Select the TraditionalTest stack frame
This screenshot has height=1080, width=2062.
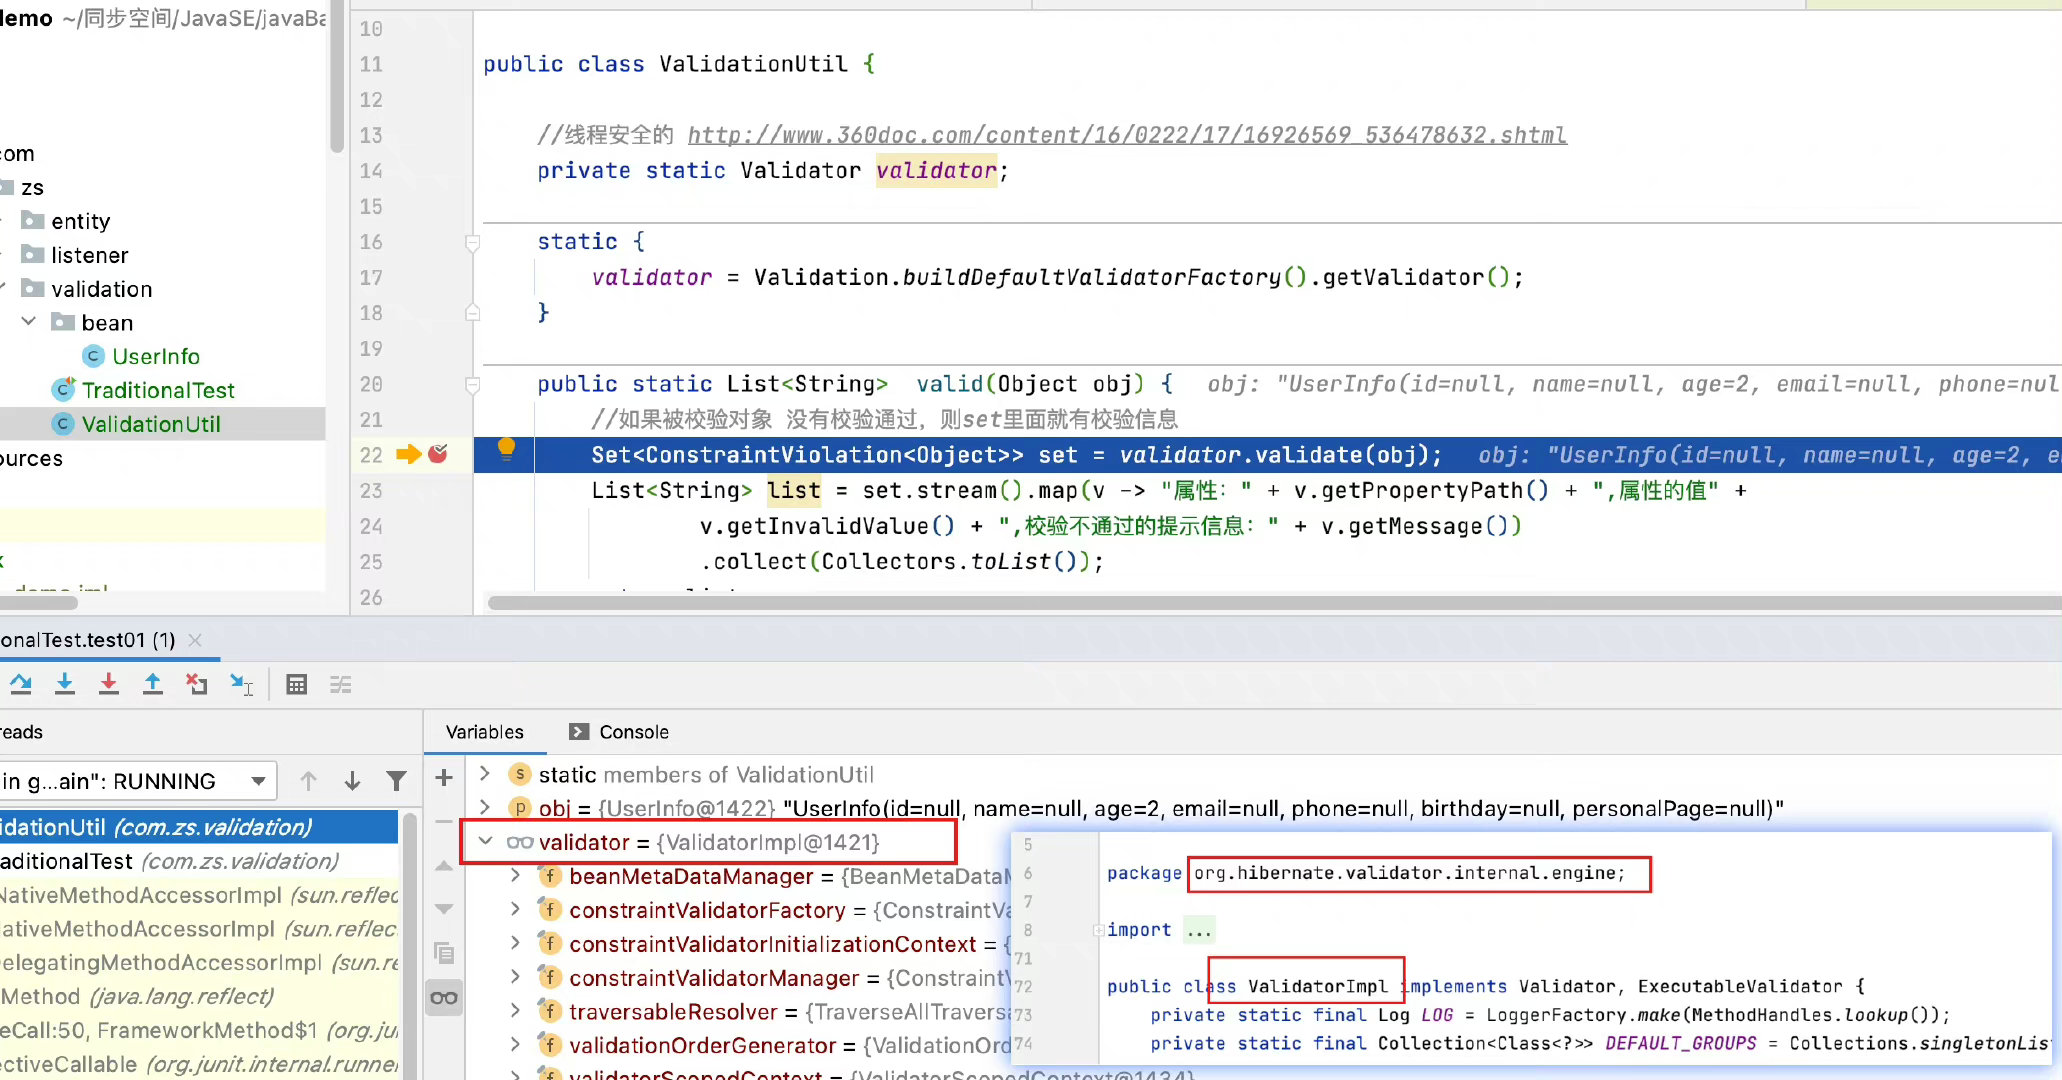coord(199,861)
